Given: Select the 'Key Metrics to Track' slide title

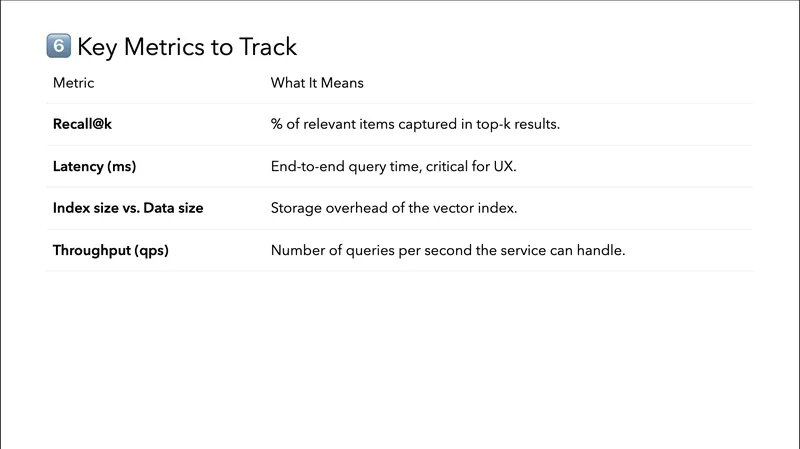Looking at the screenshot, I should tap(187, 47).
